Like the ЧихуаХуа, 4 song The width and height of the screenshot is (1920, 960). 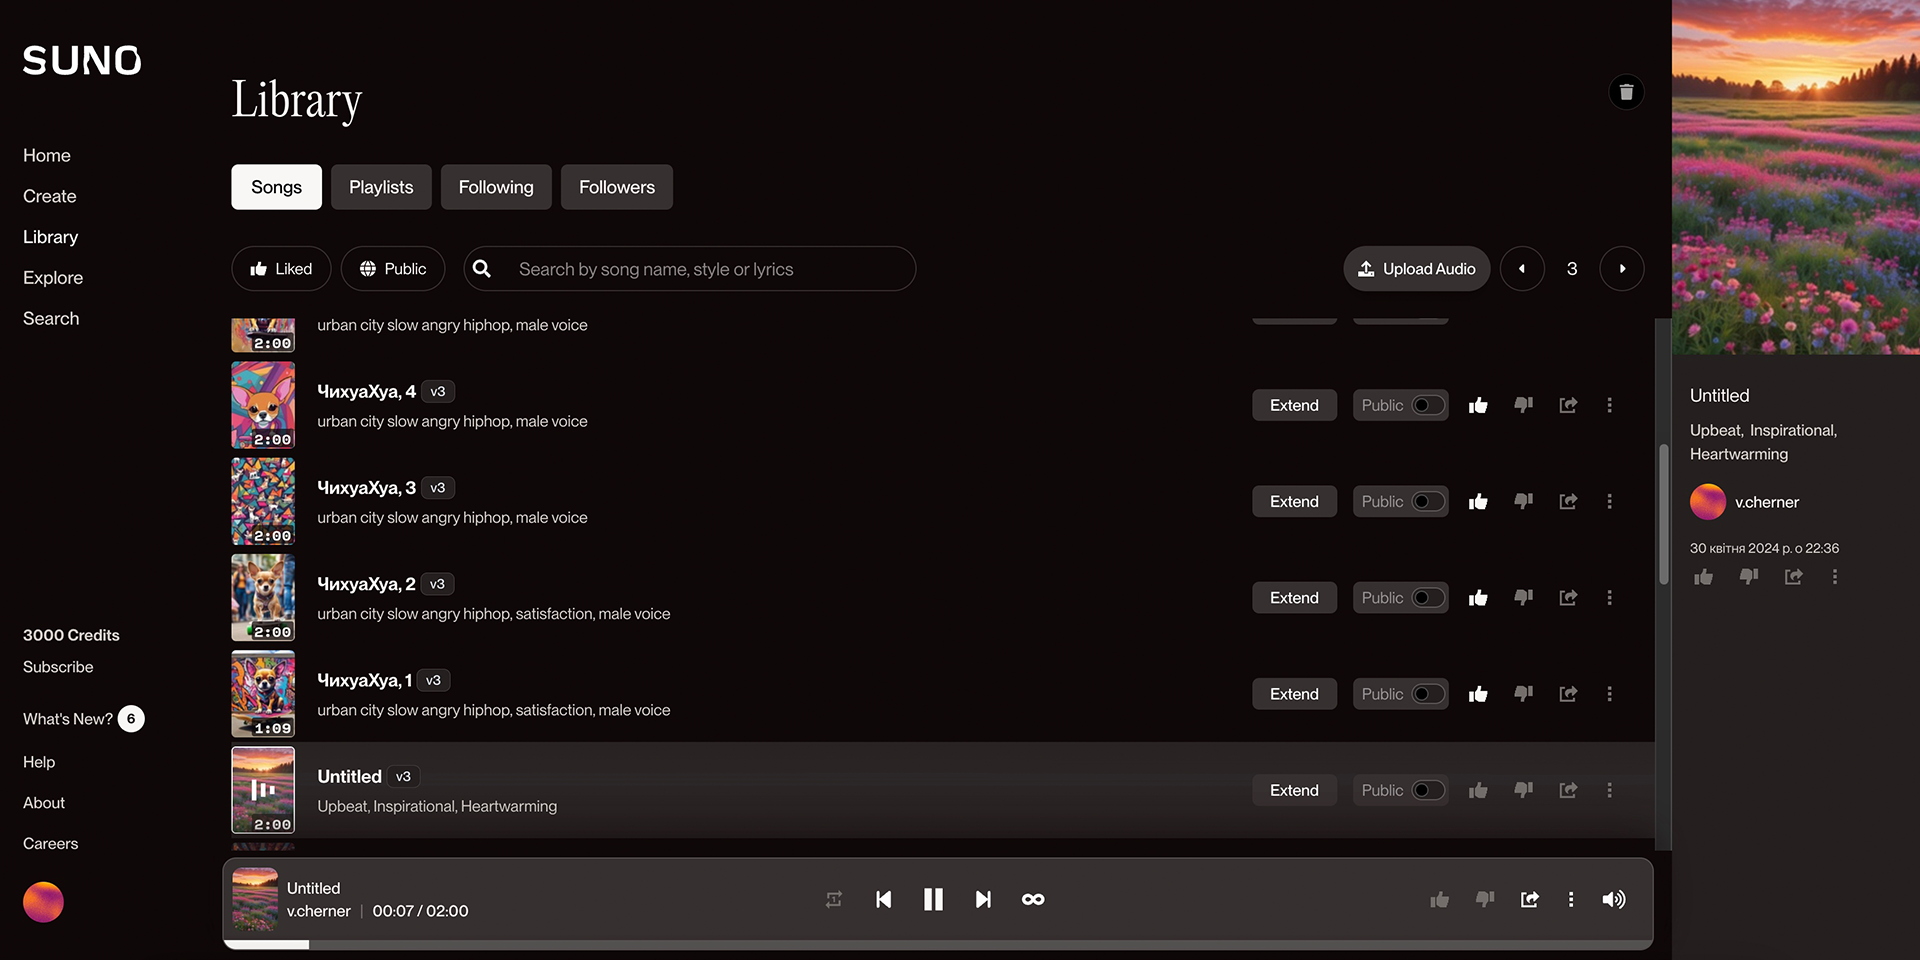pos(1478,405)
